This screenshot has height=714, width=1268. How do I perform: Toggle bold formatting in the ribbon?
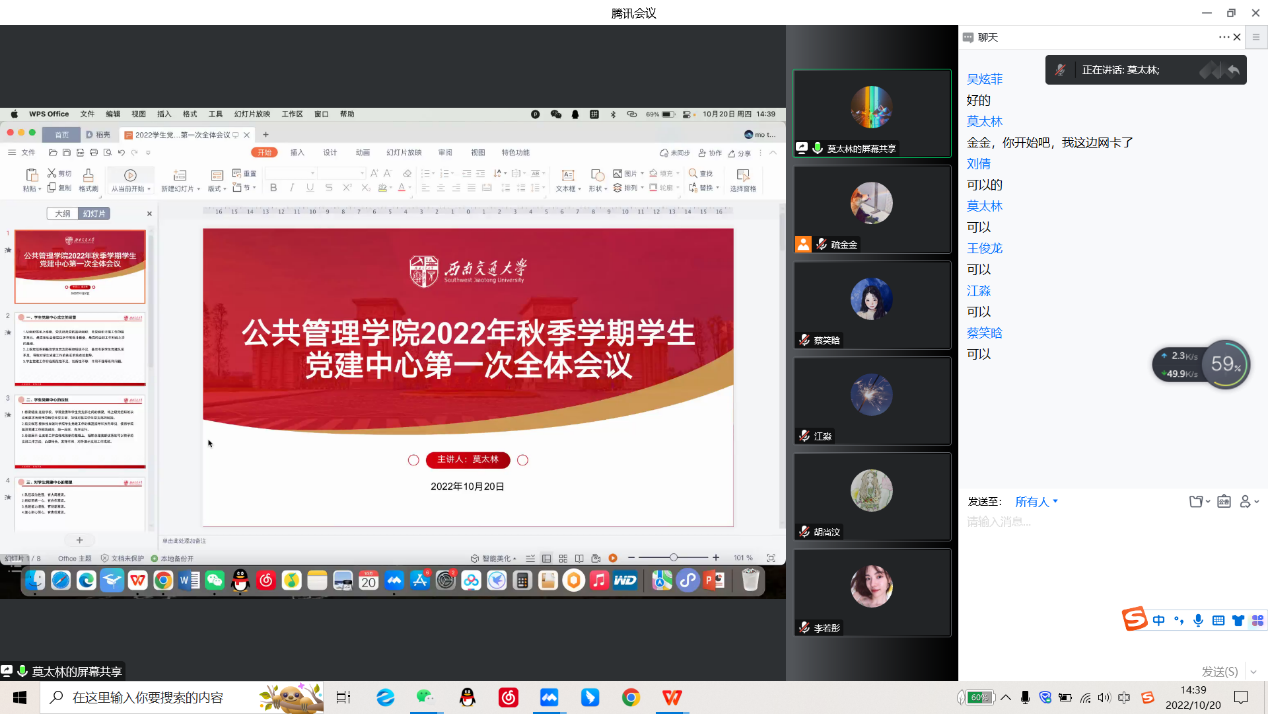[273, 188]
